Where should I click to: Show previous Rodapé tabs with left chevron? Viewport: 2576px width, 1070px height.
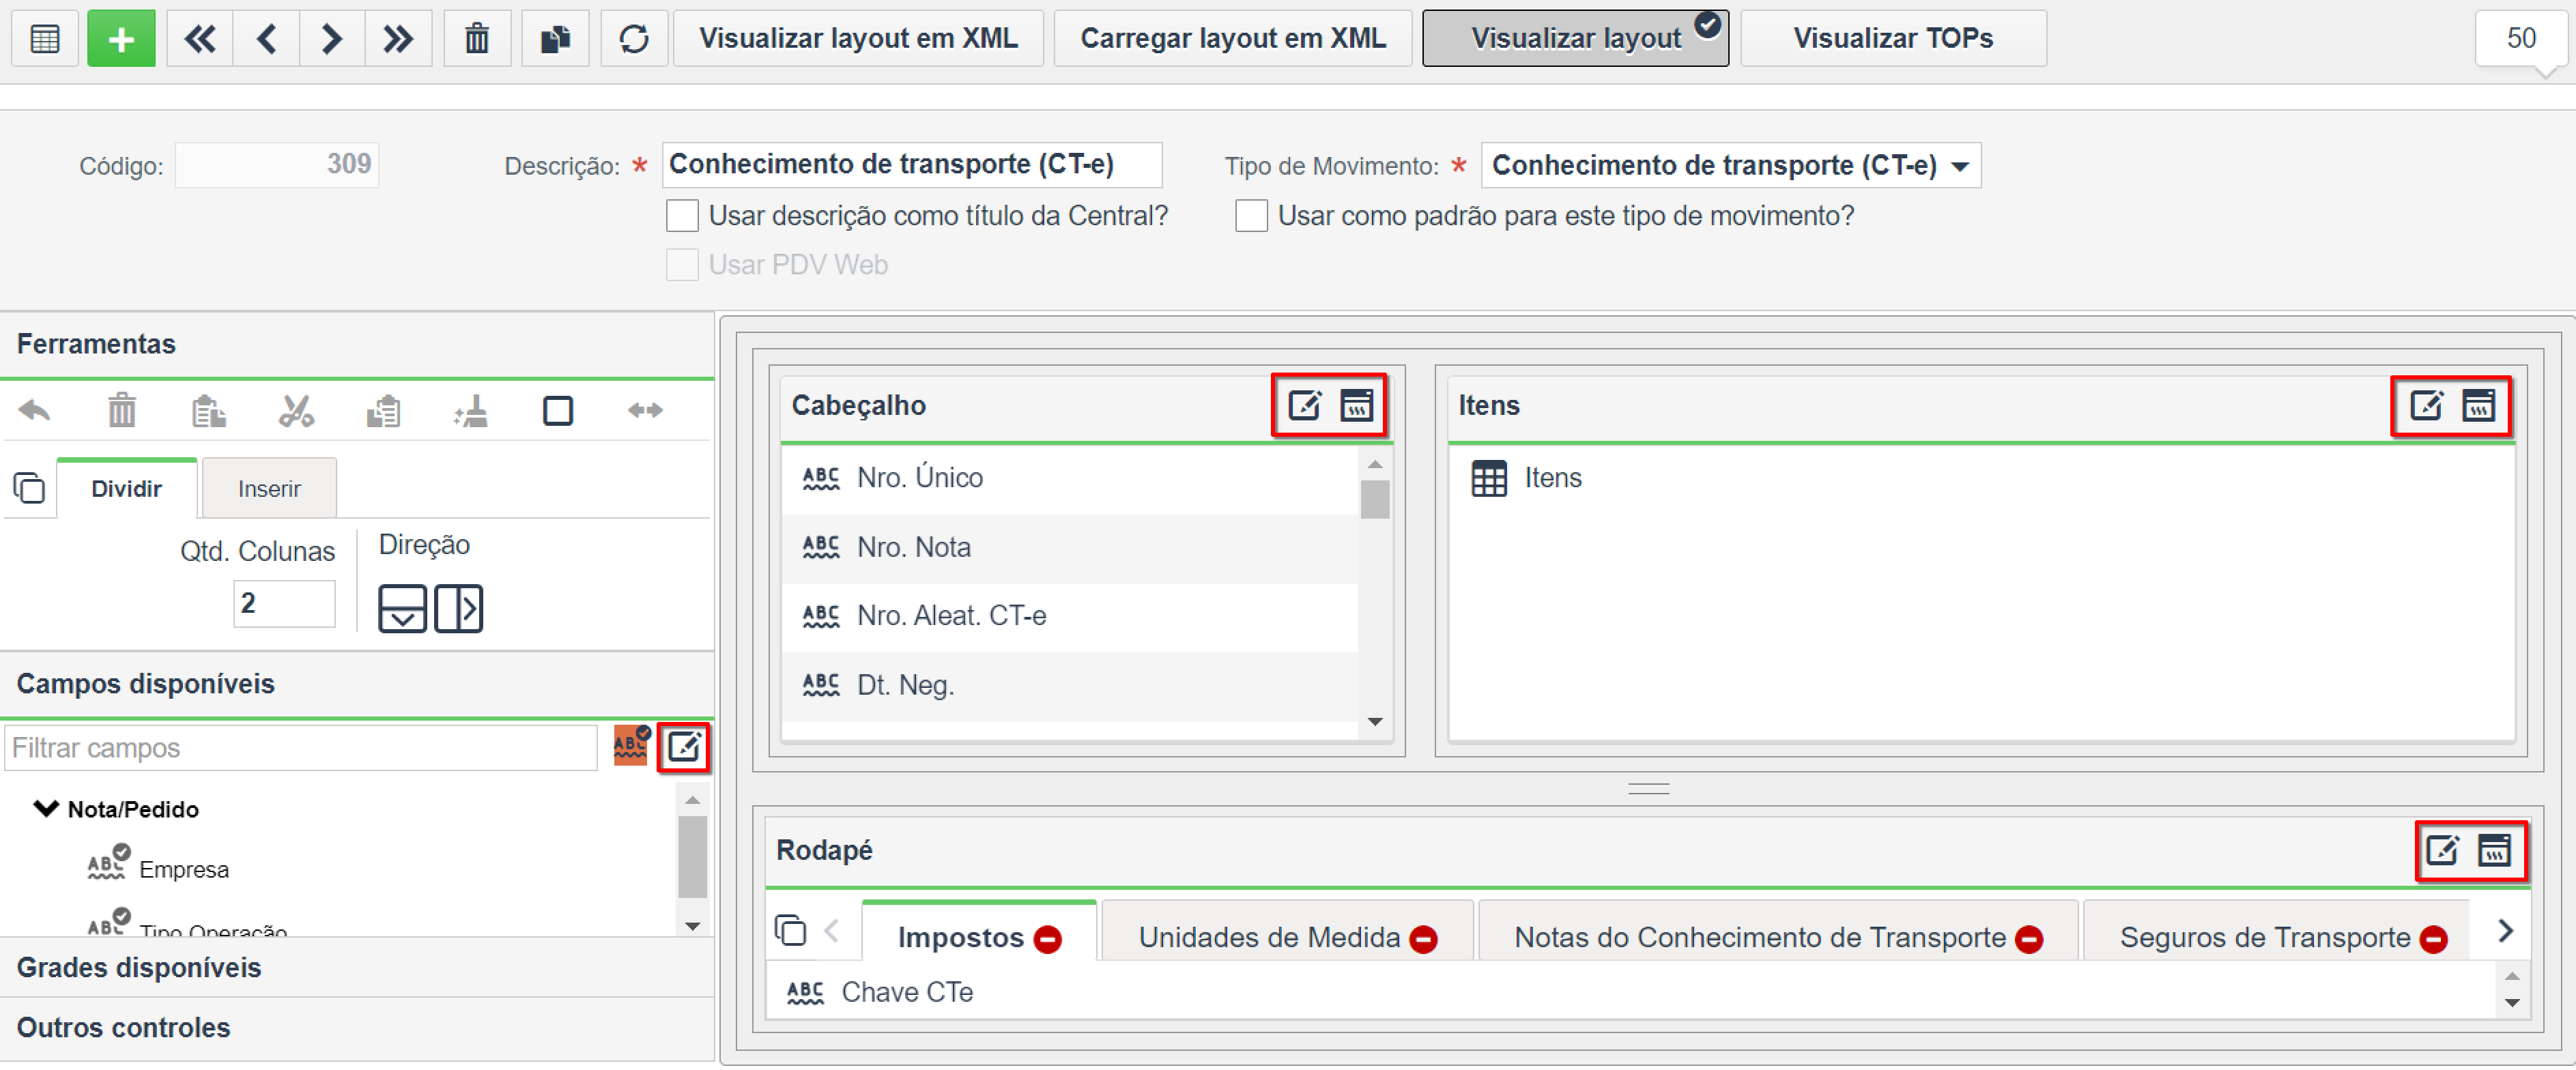[830, 931]
